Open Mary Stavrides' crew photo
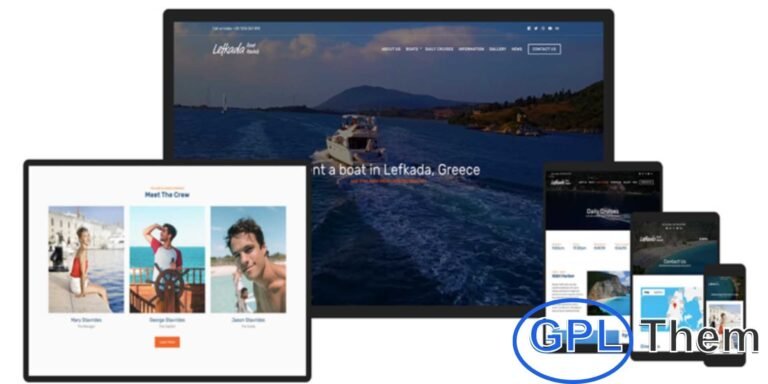Viewport: 768px width, 384px height. pyautogui.click(x=86, y=260)
